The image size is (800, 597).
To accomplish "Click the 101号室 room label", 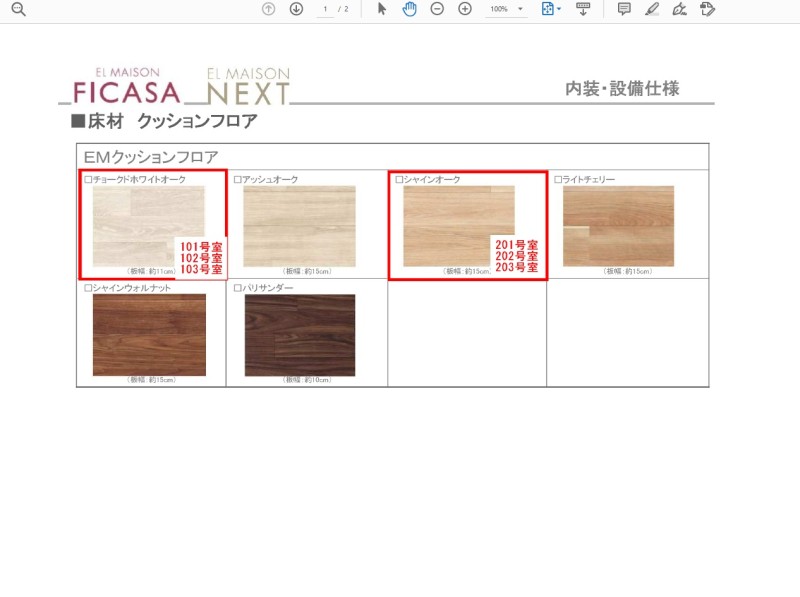I will [202, 246].
